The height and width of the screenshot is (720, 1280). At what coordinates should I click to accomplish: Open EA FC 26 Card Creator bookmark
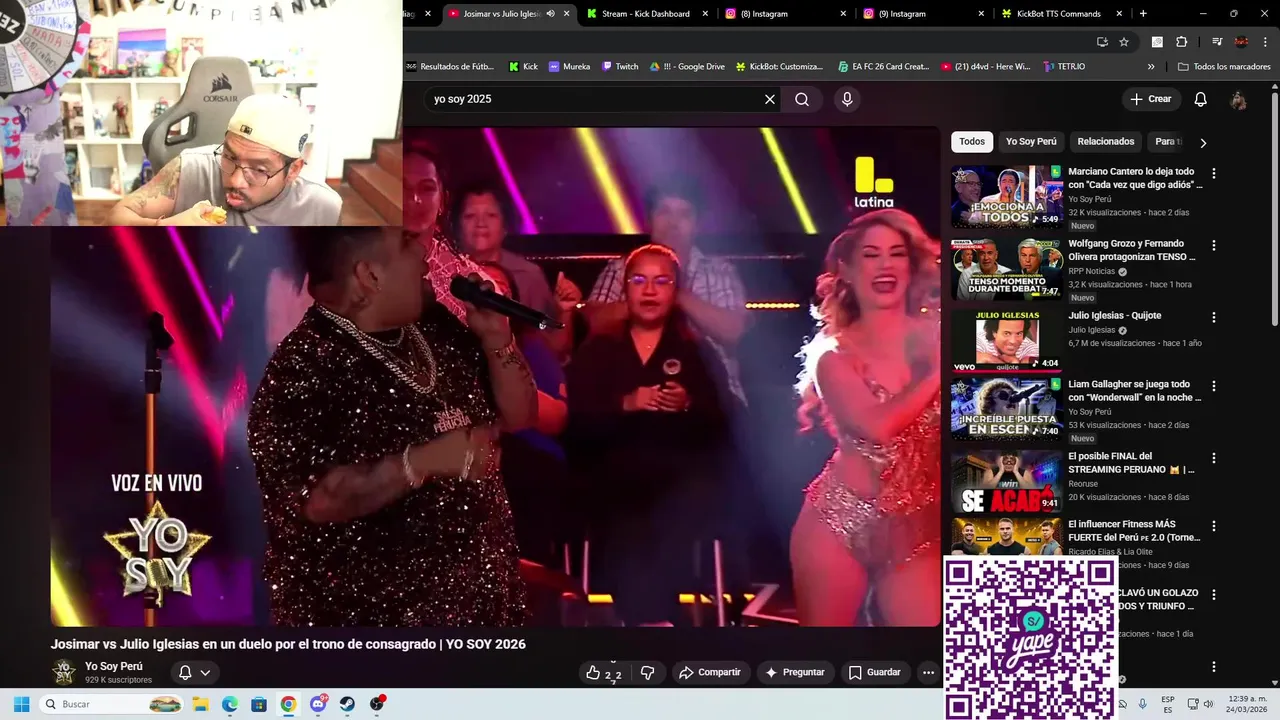[x=884, y=67]
